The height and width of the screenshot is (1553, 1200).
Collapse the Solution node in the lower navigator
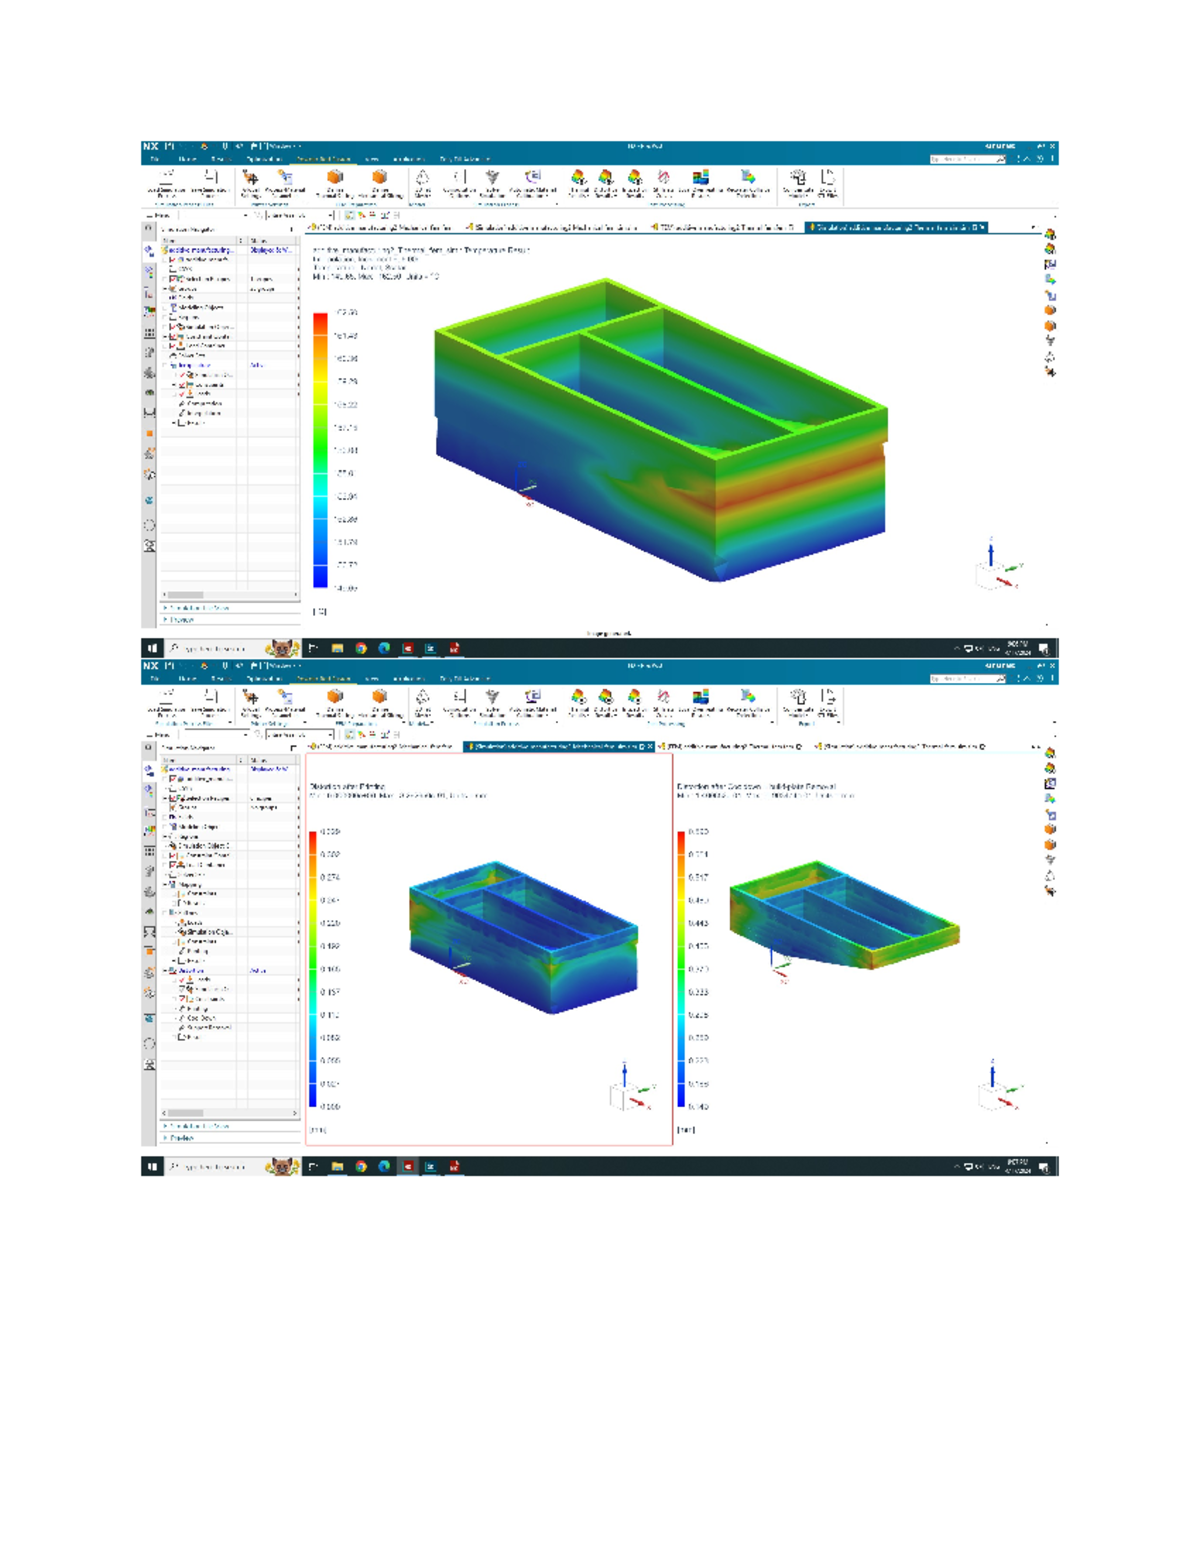click(x=166, y=970)
